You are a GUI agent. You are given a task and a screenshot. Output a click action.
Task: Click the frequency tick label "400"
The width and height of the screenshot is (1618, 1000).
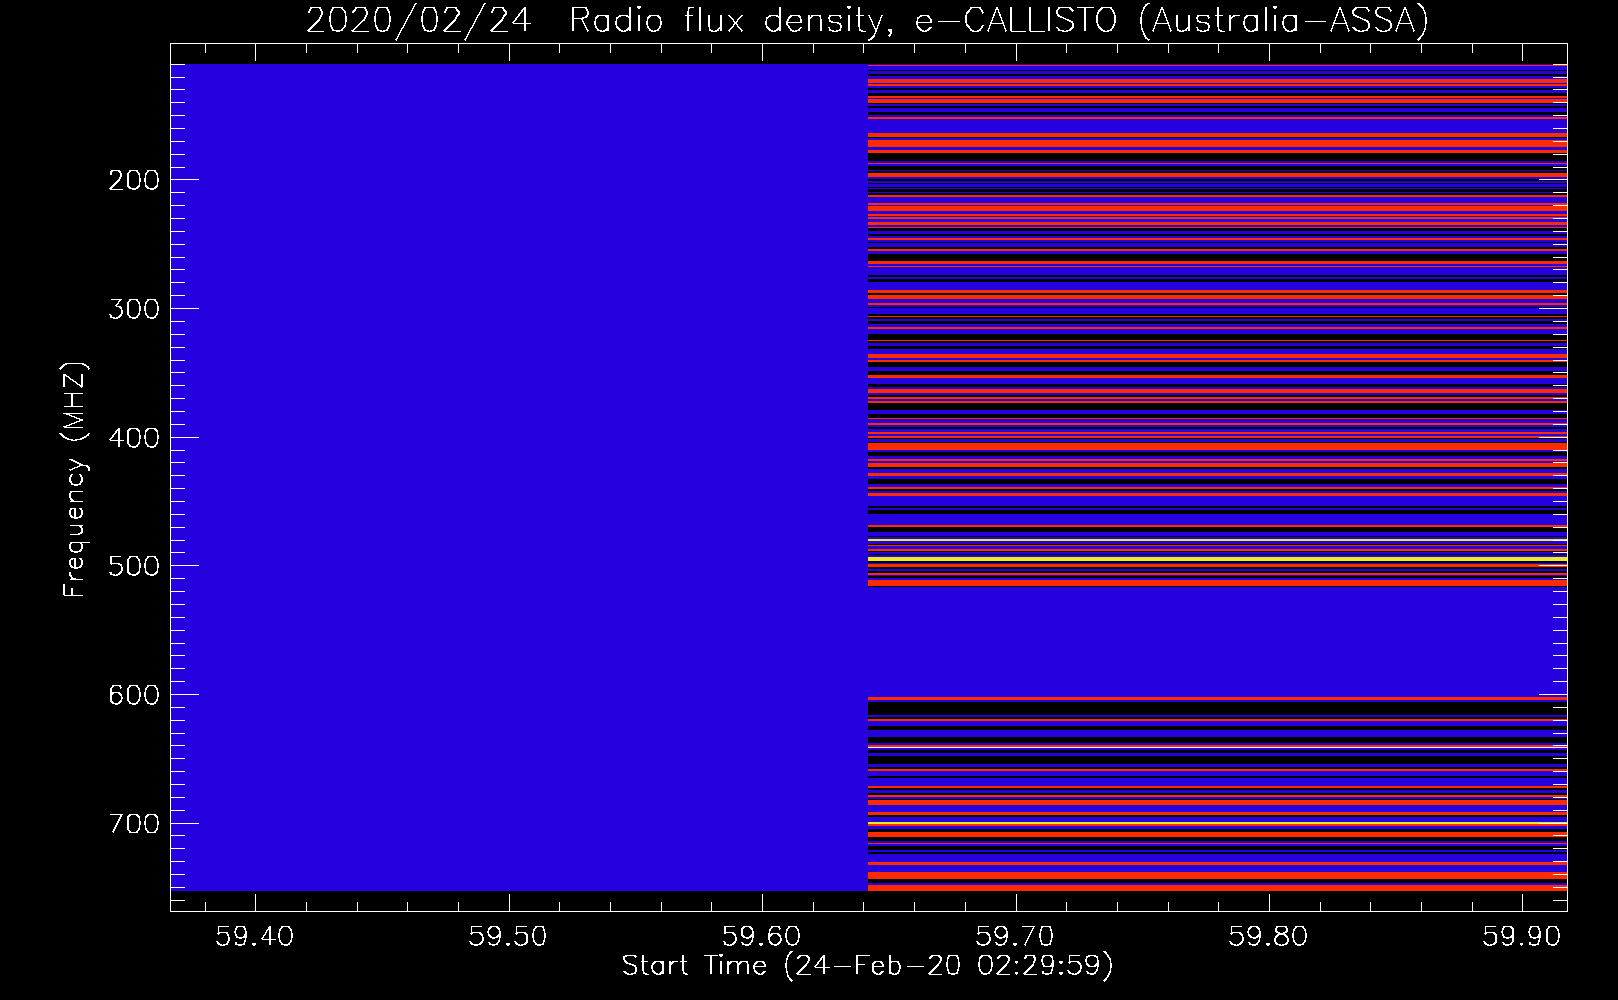(x=134, y=438)
